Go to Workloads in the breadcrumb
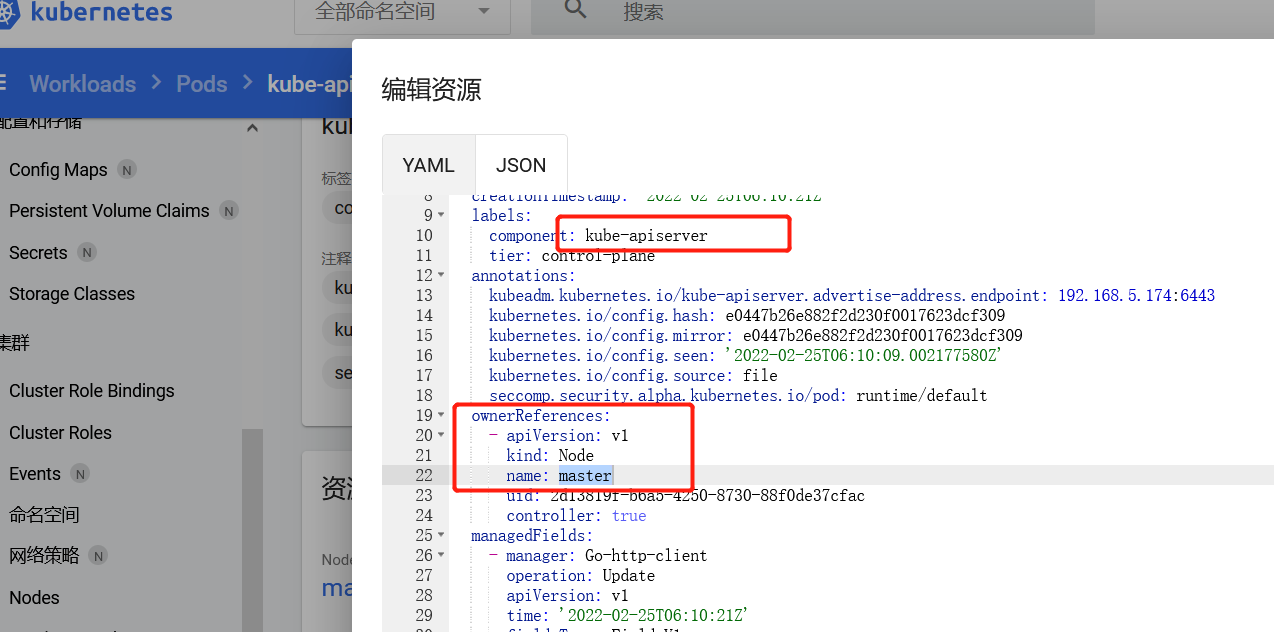Image resolution: width=1274 pixels, height=632 pixels. pyautogui.click(x=82, y=84)
